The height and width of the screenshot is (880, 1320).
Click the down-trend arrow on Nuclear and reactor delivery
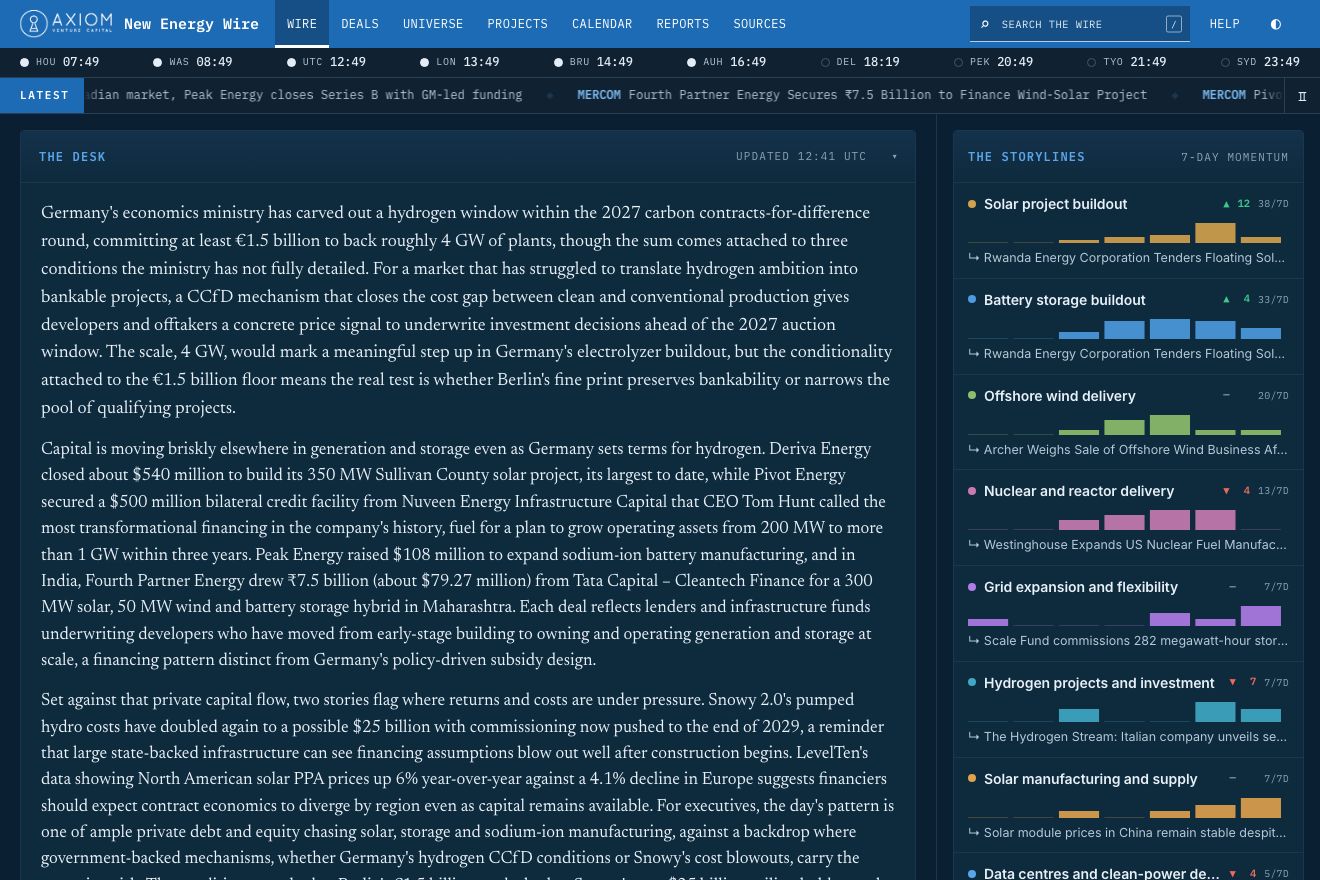click(1226, 491)
